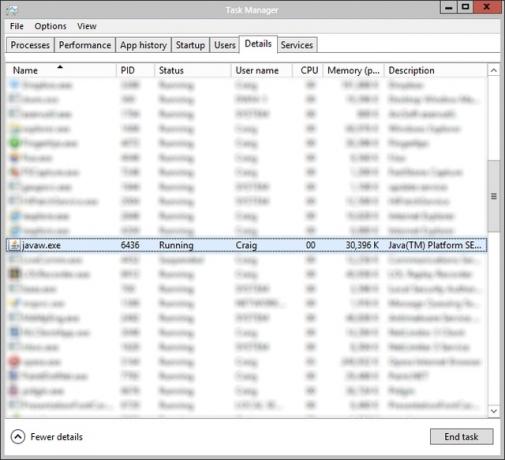Screen dimensions: 505x460
Task: Open the Options menu
Action: point(50,26)
